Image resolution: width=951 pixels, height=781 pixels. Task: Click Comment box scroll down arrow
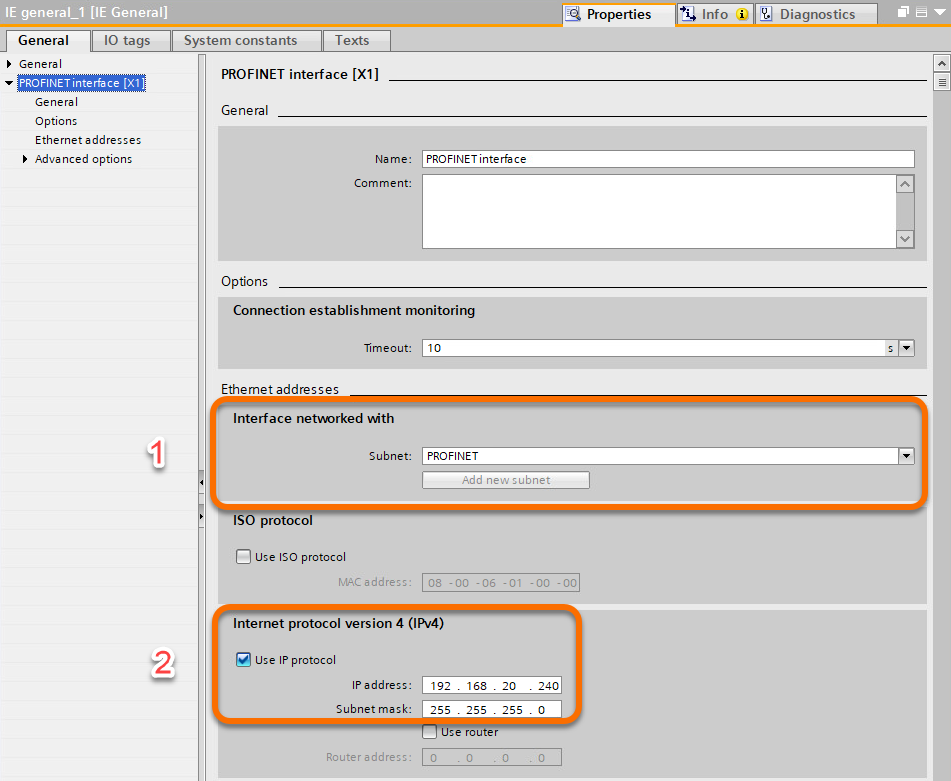[905, 239]
